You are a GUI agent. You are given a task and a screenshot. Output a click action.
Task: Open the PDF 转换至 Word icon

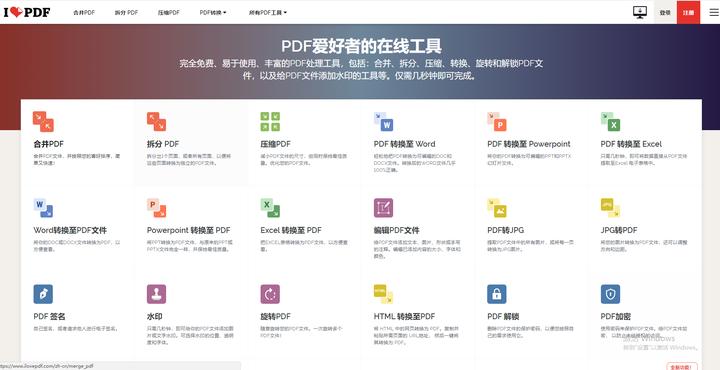pos(383,122)
